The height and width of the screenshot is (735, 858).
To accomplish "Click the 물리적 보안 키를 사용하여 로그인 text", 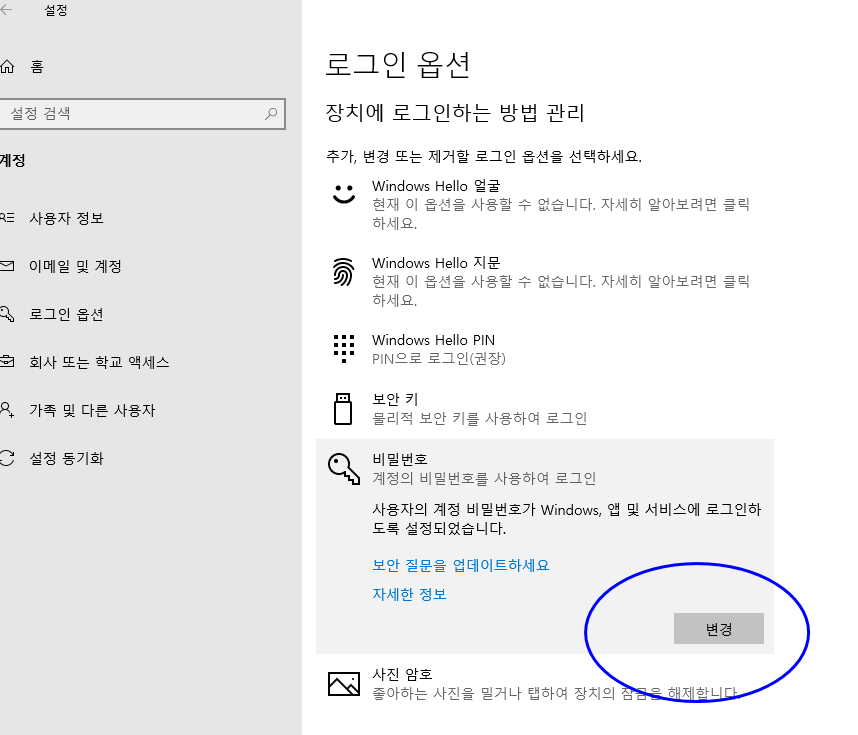I will [479, 419].
